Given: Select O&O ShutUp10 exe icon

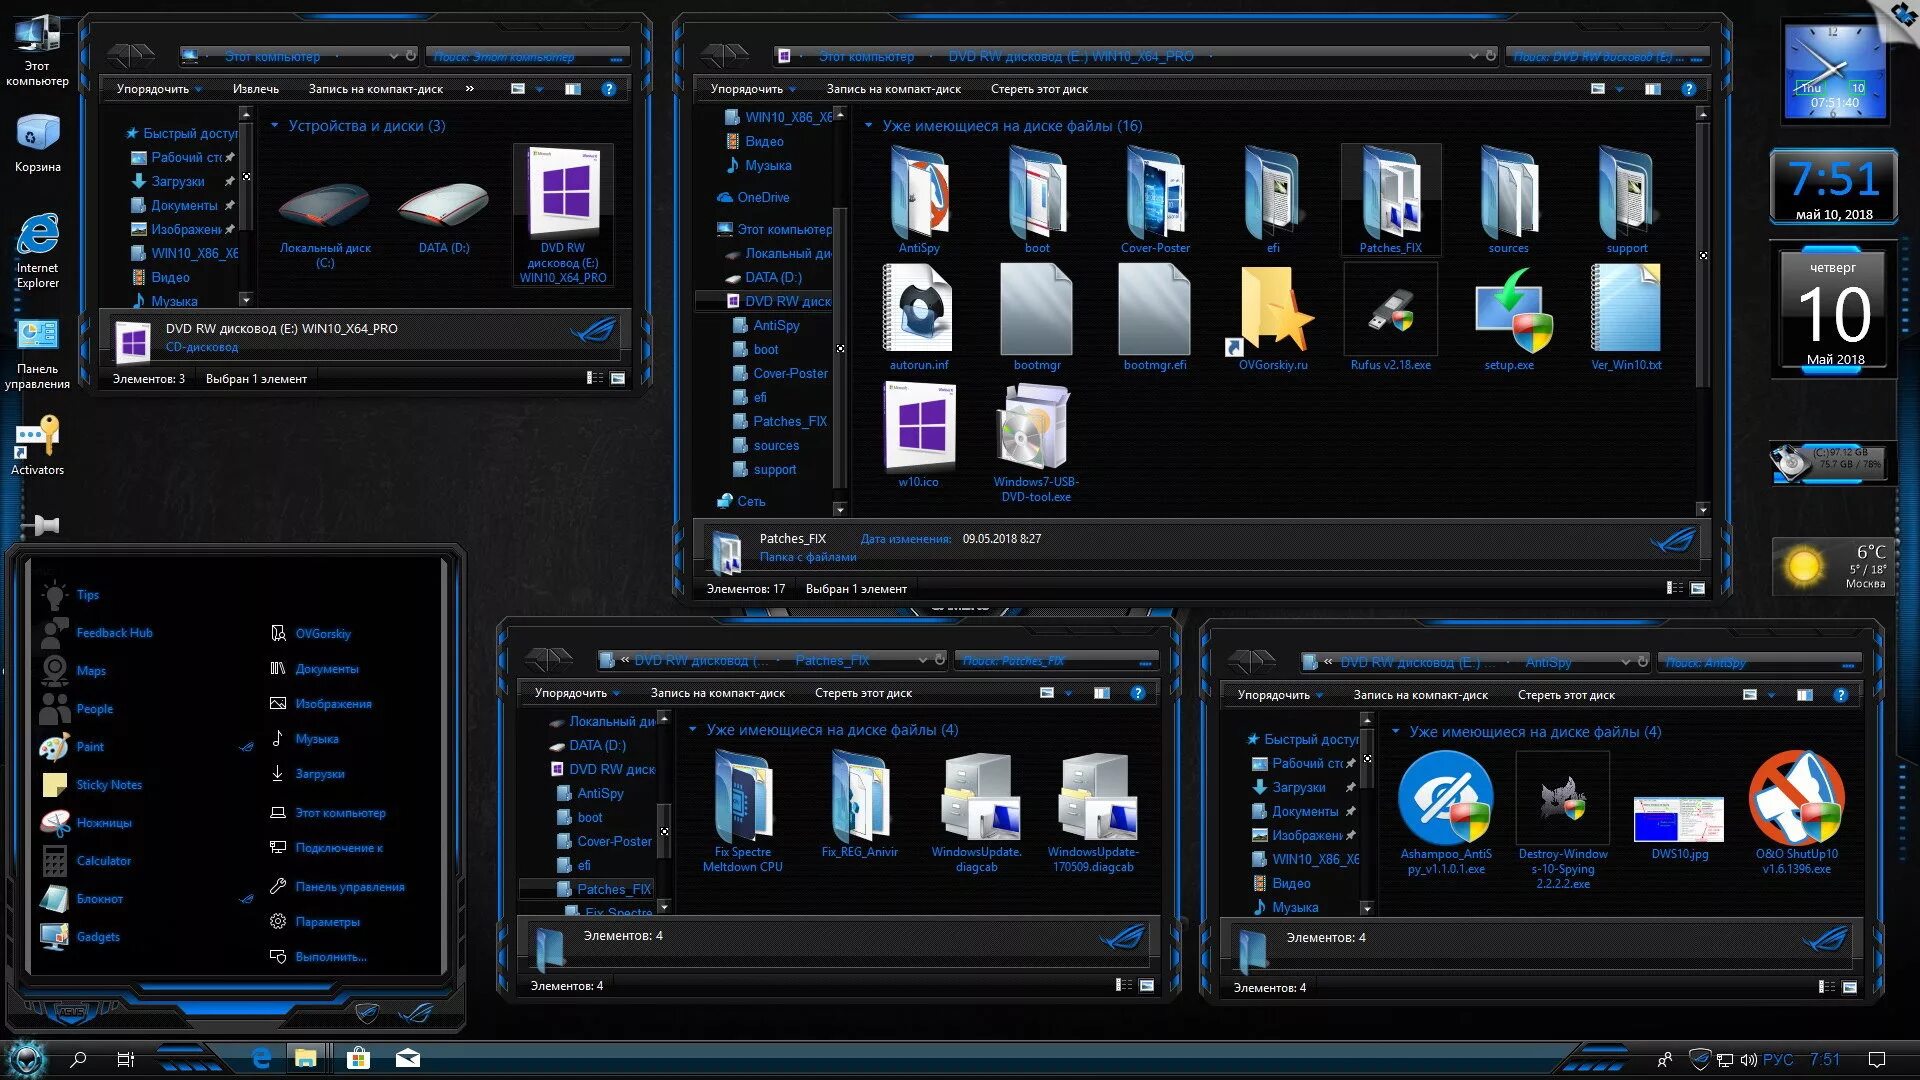Looking at the screenshot, I should [1797, 813].
